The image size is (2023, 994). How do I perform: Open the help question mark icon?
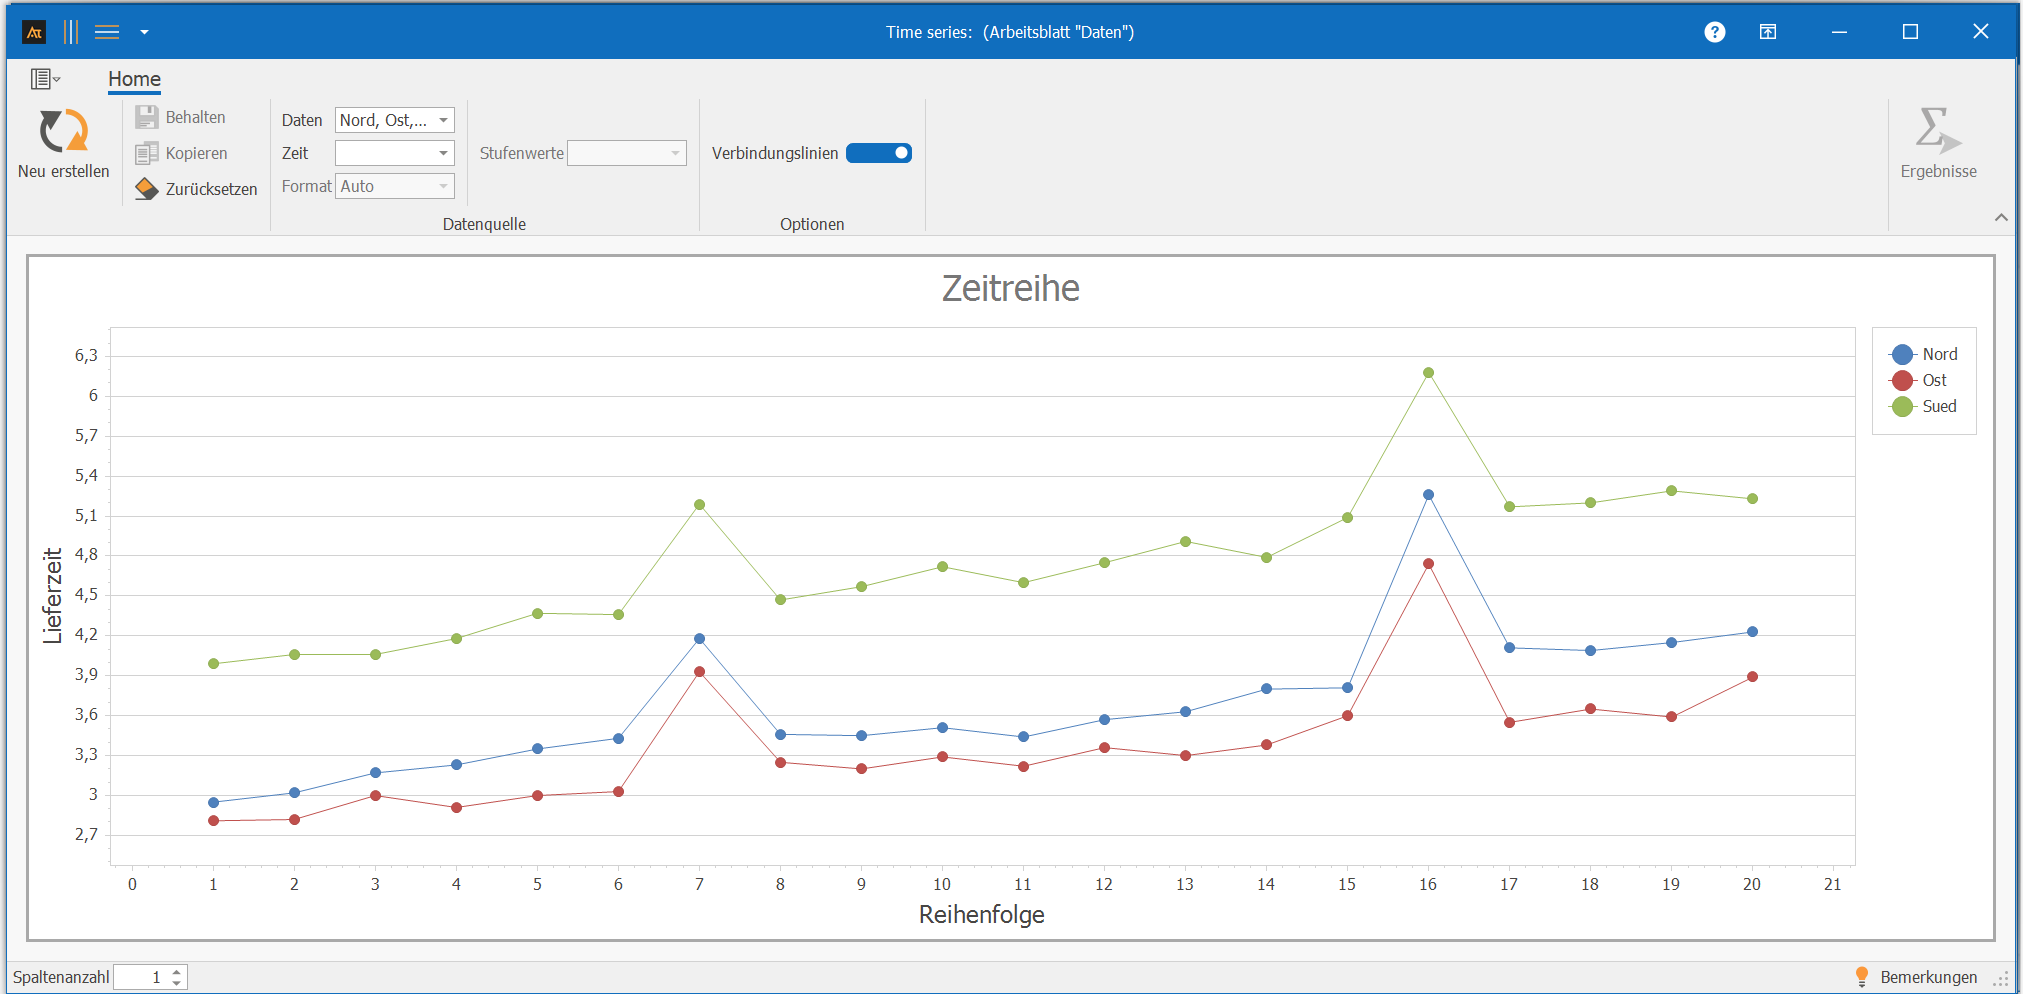click(x=1714, y=32)
